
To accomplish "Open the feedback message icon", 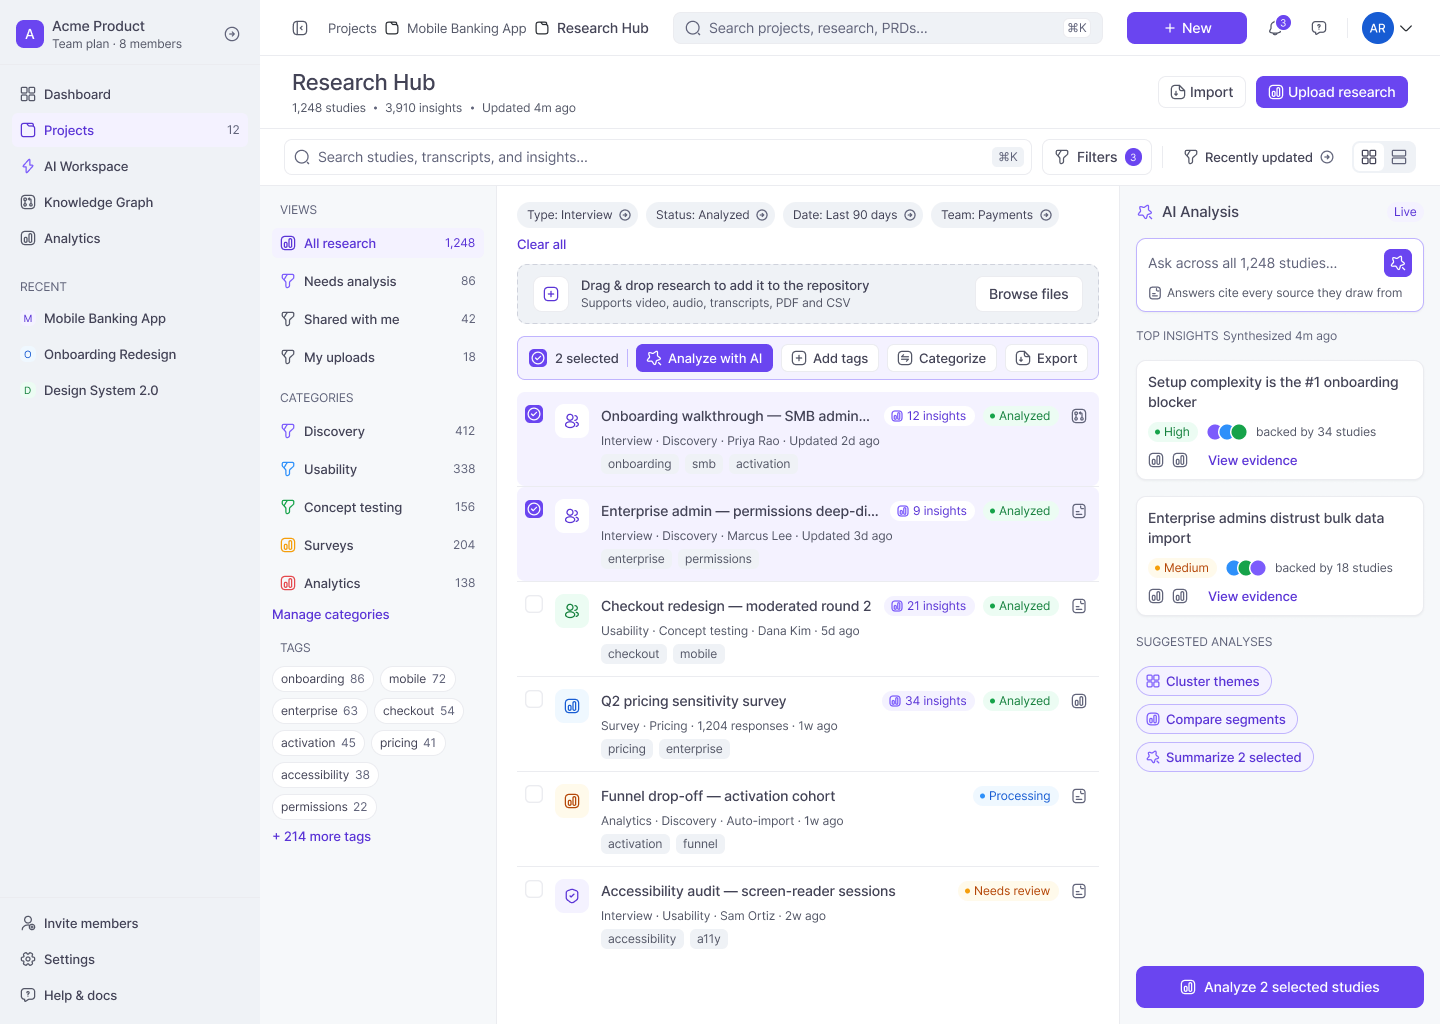I will (1319, 28).
